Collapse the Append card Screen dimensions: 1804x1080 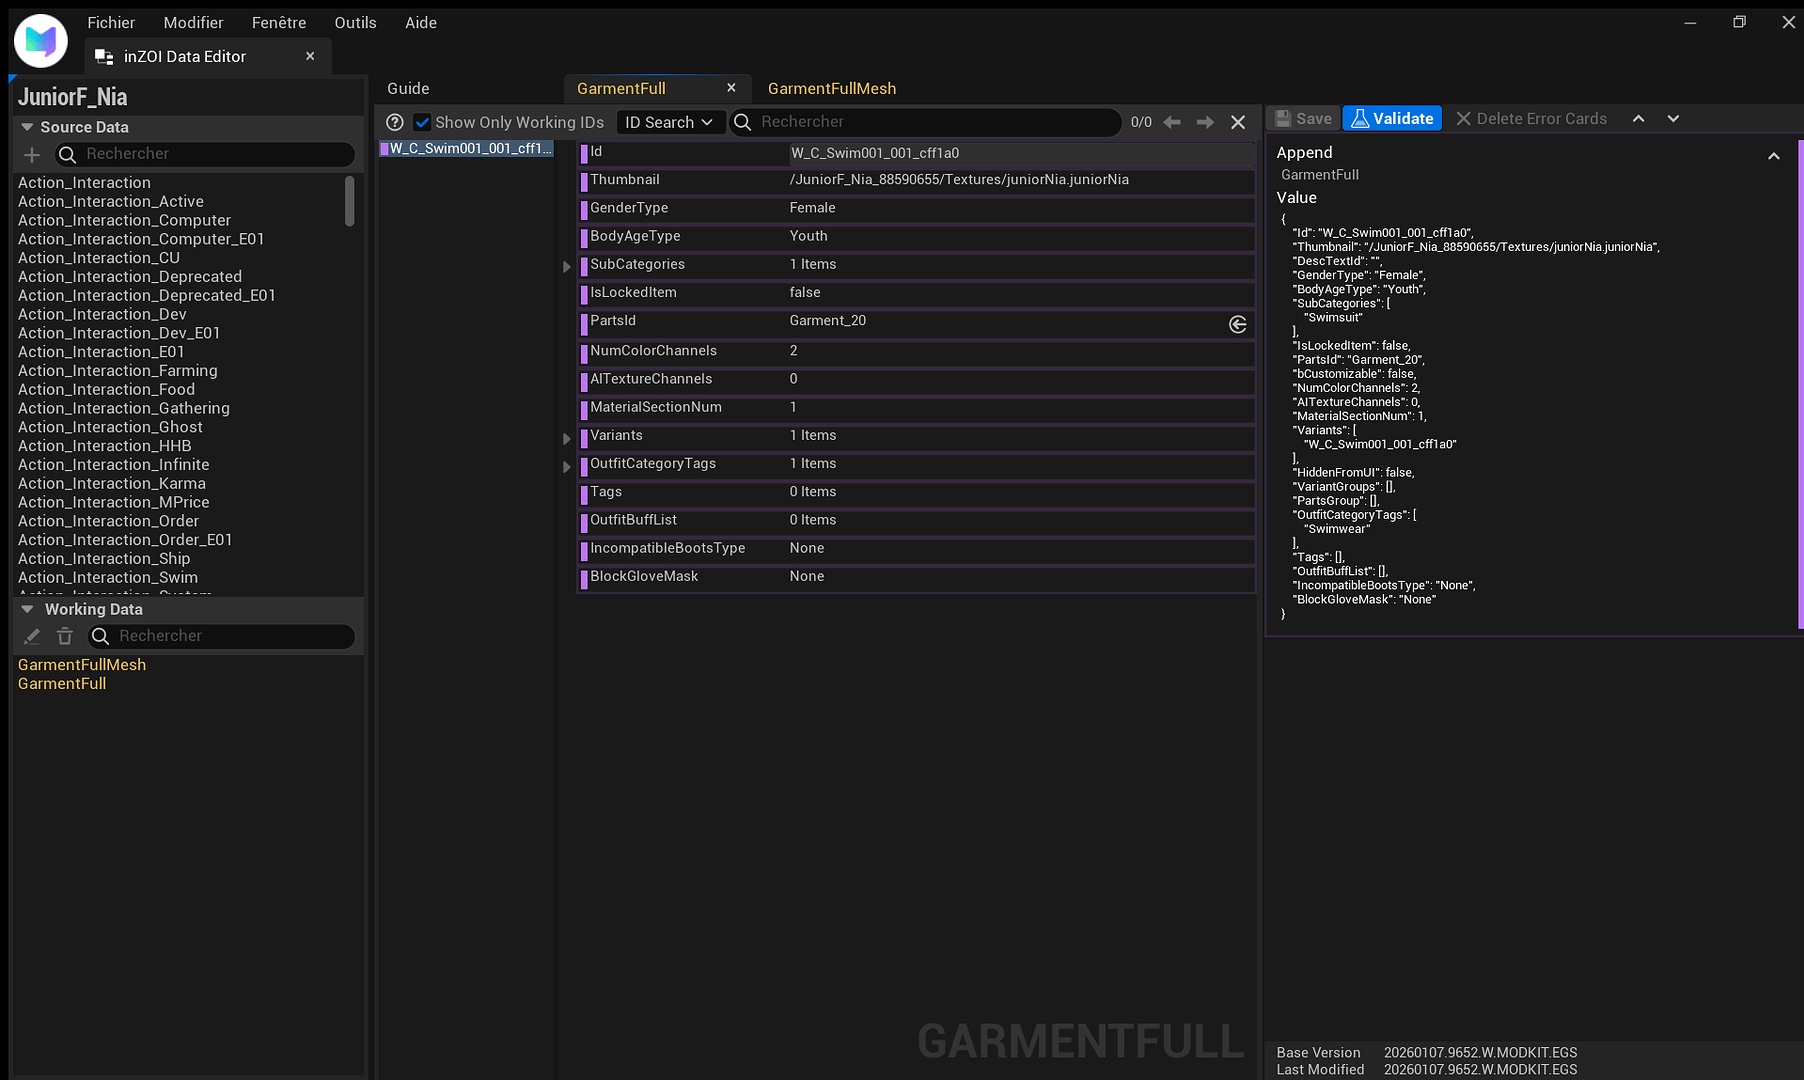tap(1775, 155)
